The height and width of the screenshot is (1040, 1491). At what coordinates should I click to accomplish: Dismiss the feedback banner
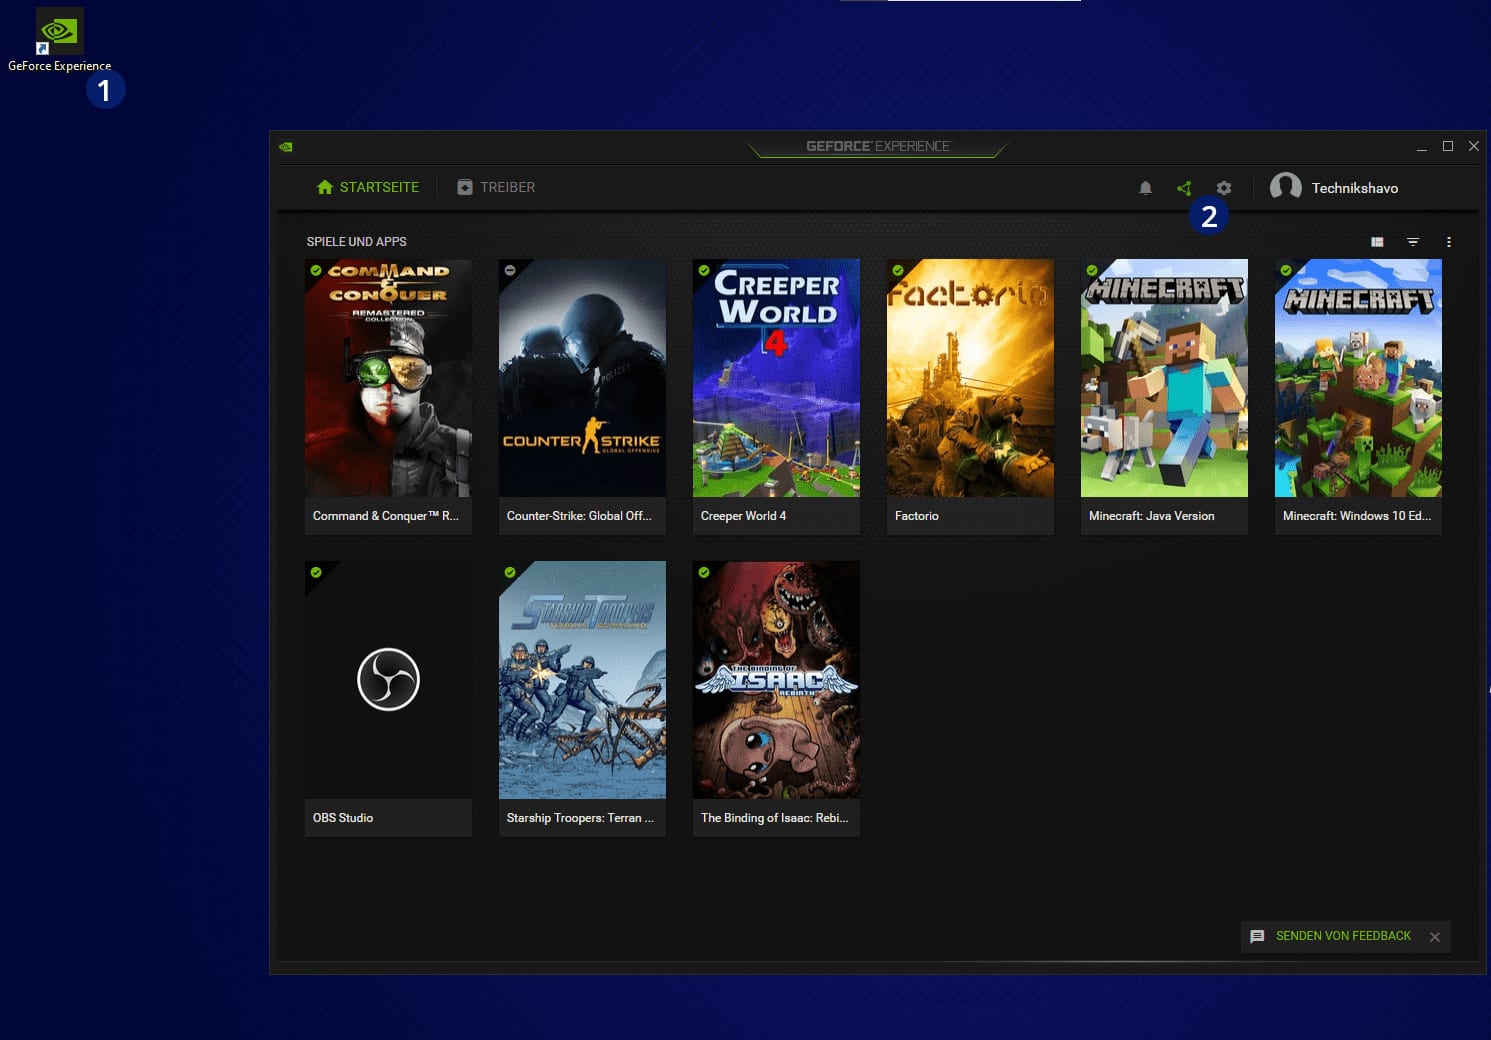(1435, 937)
